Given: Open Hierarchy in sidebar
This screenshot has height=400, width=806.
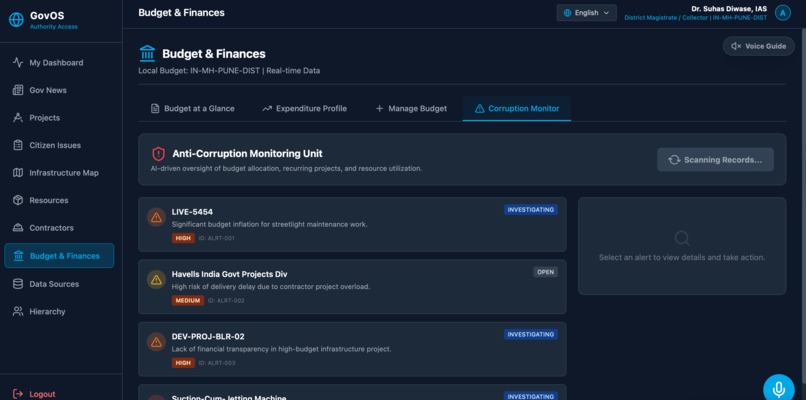Looking at the screenshot, I should click(x=59, y=312).
